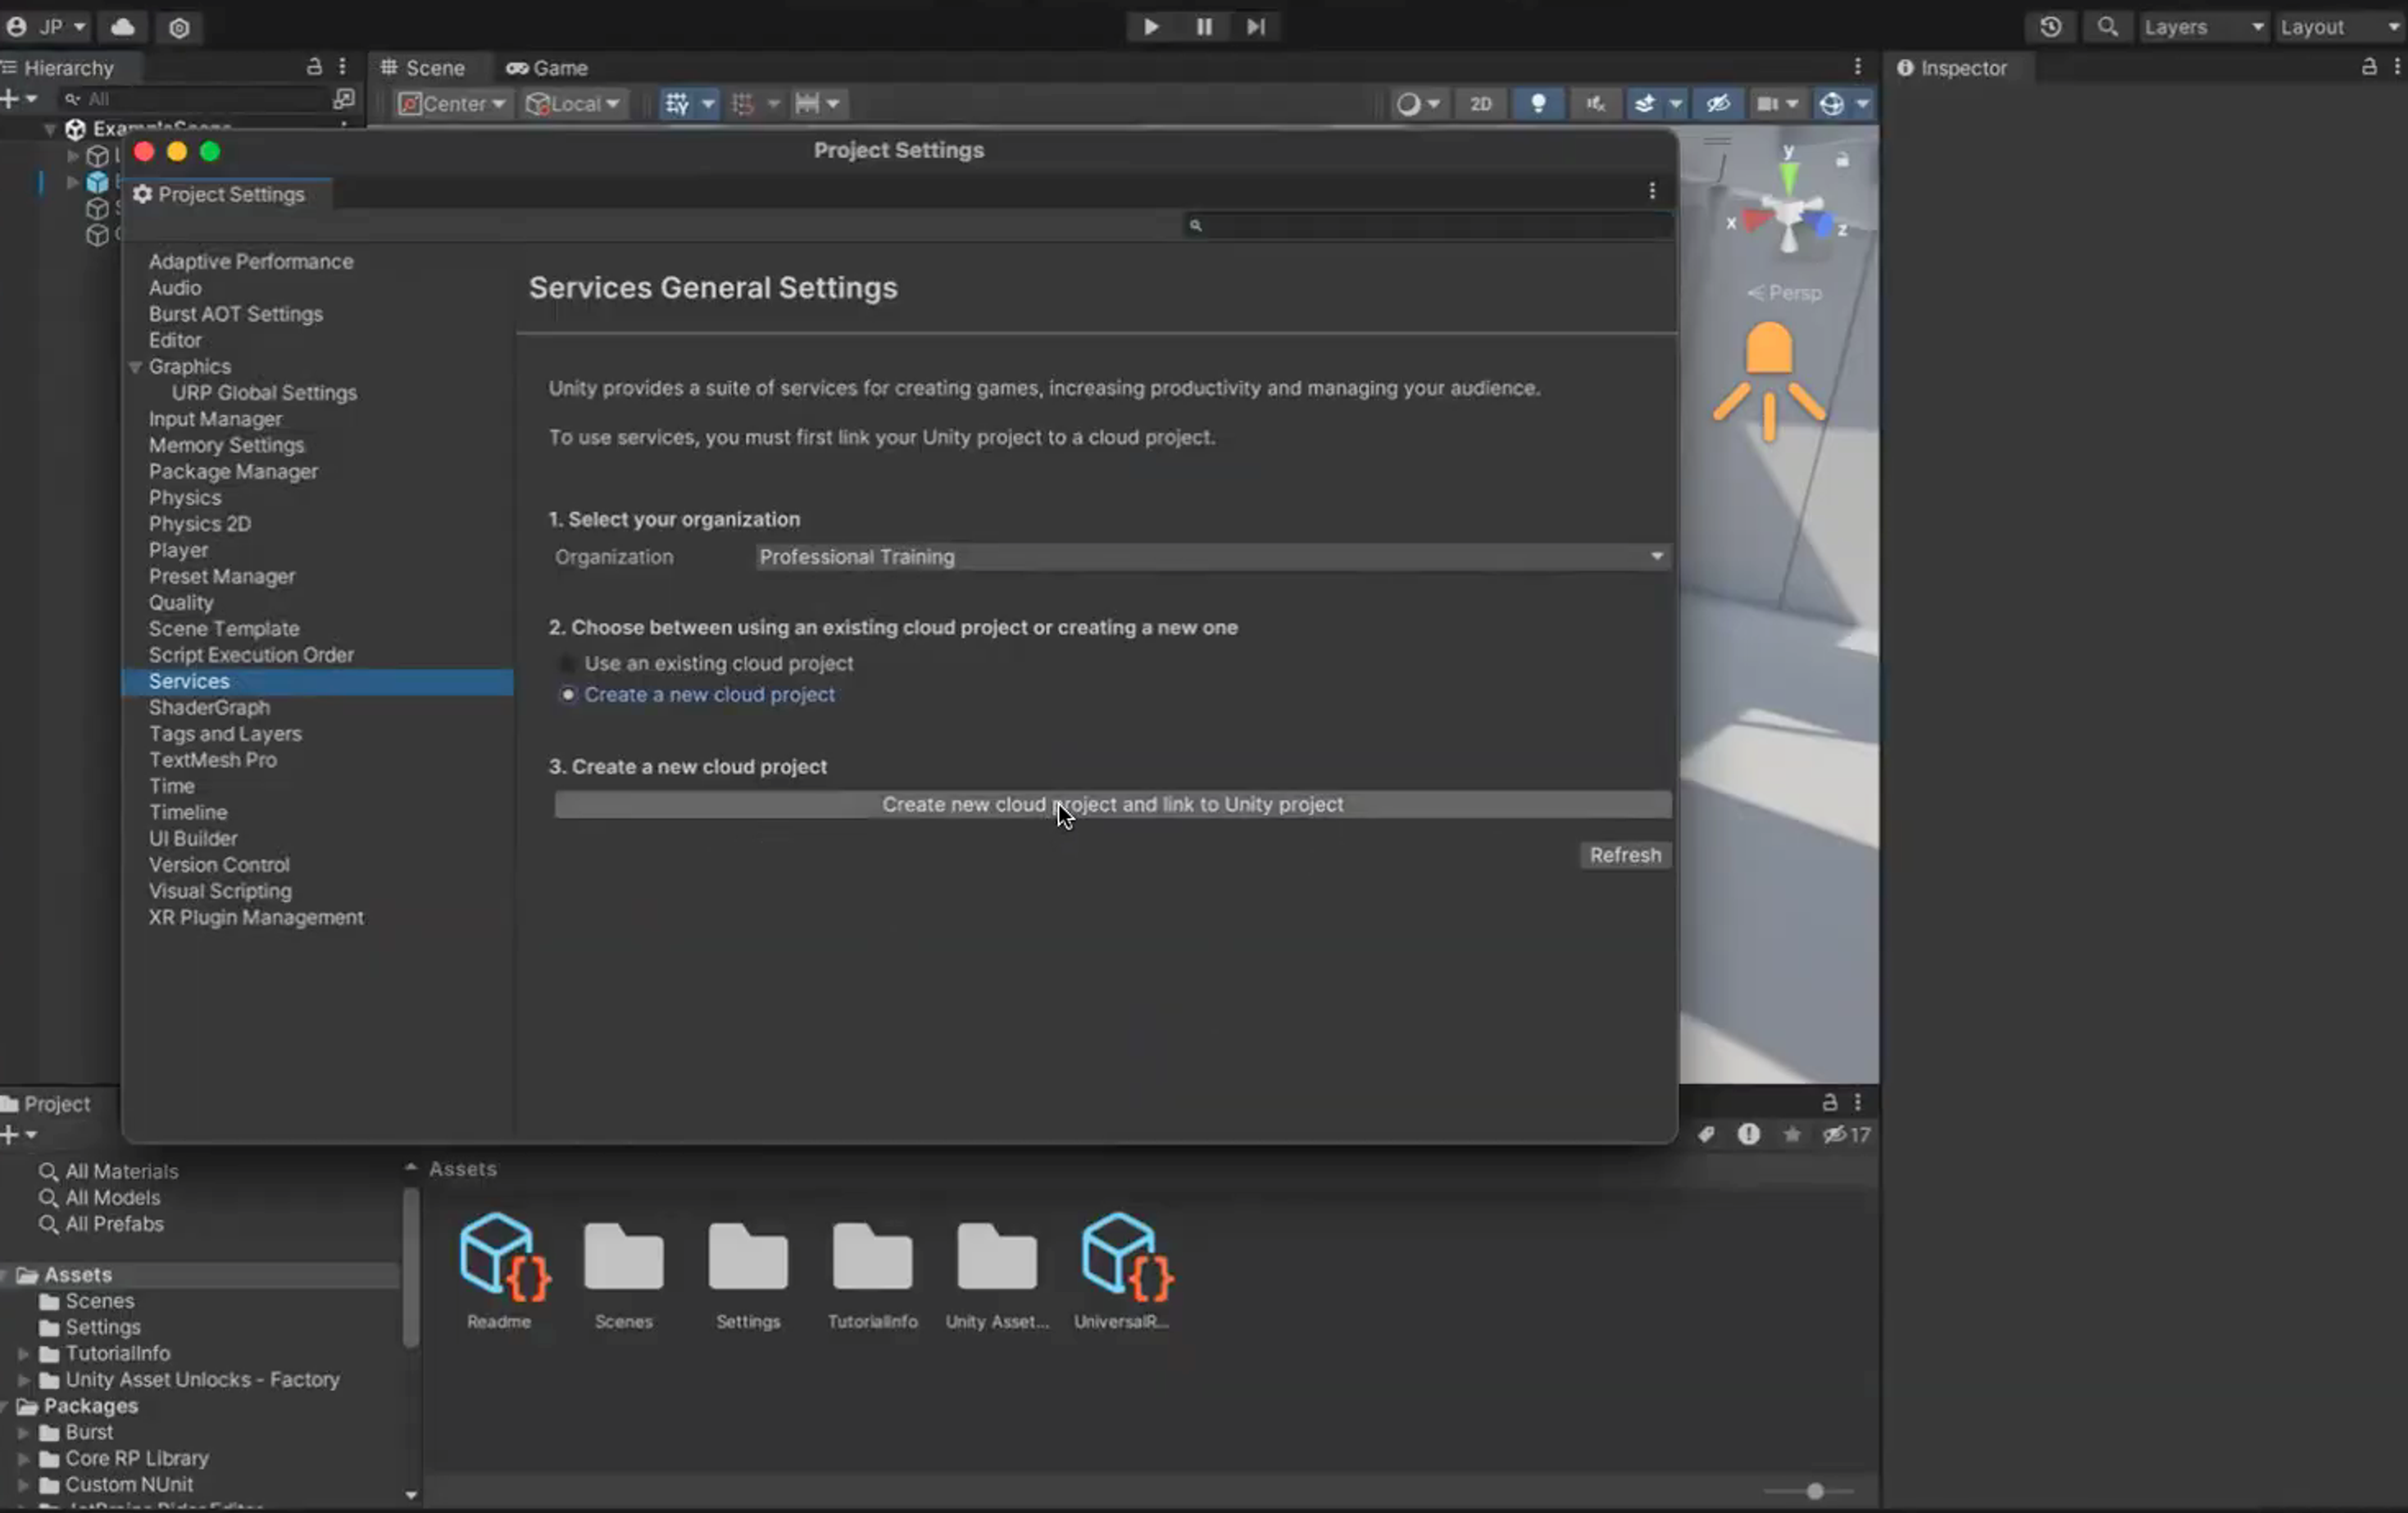
Task: Open the account JP dropdown
Action: 47,27
